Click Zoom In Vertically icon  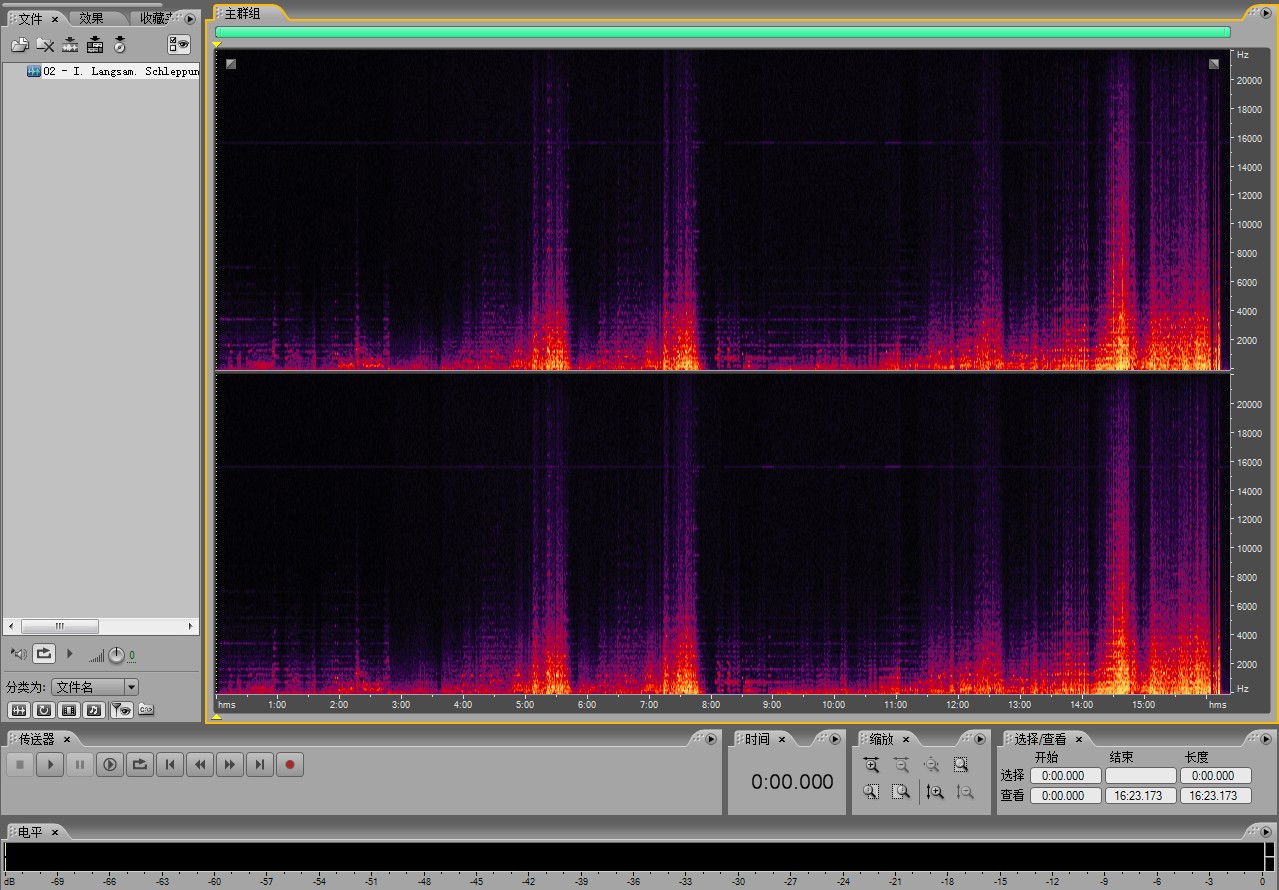(935, 792)
